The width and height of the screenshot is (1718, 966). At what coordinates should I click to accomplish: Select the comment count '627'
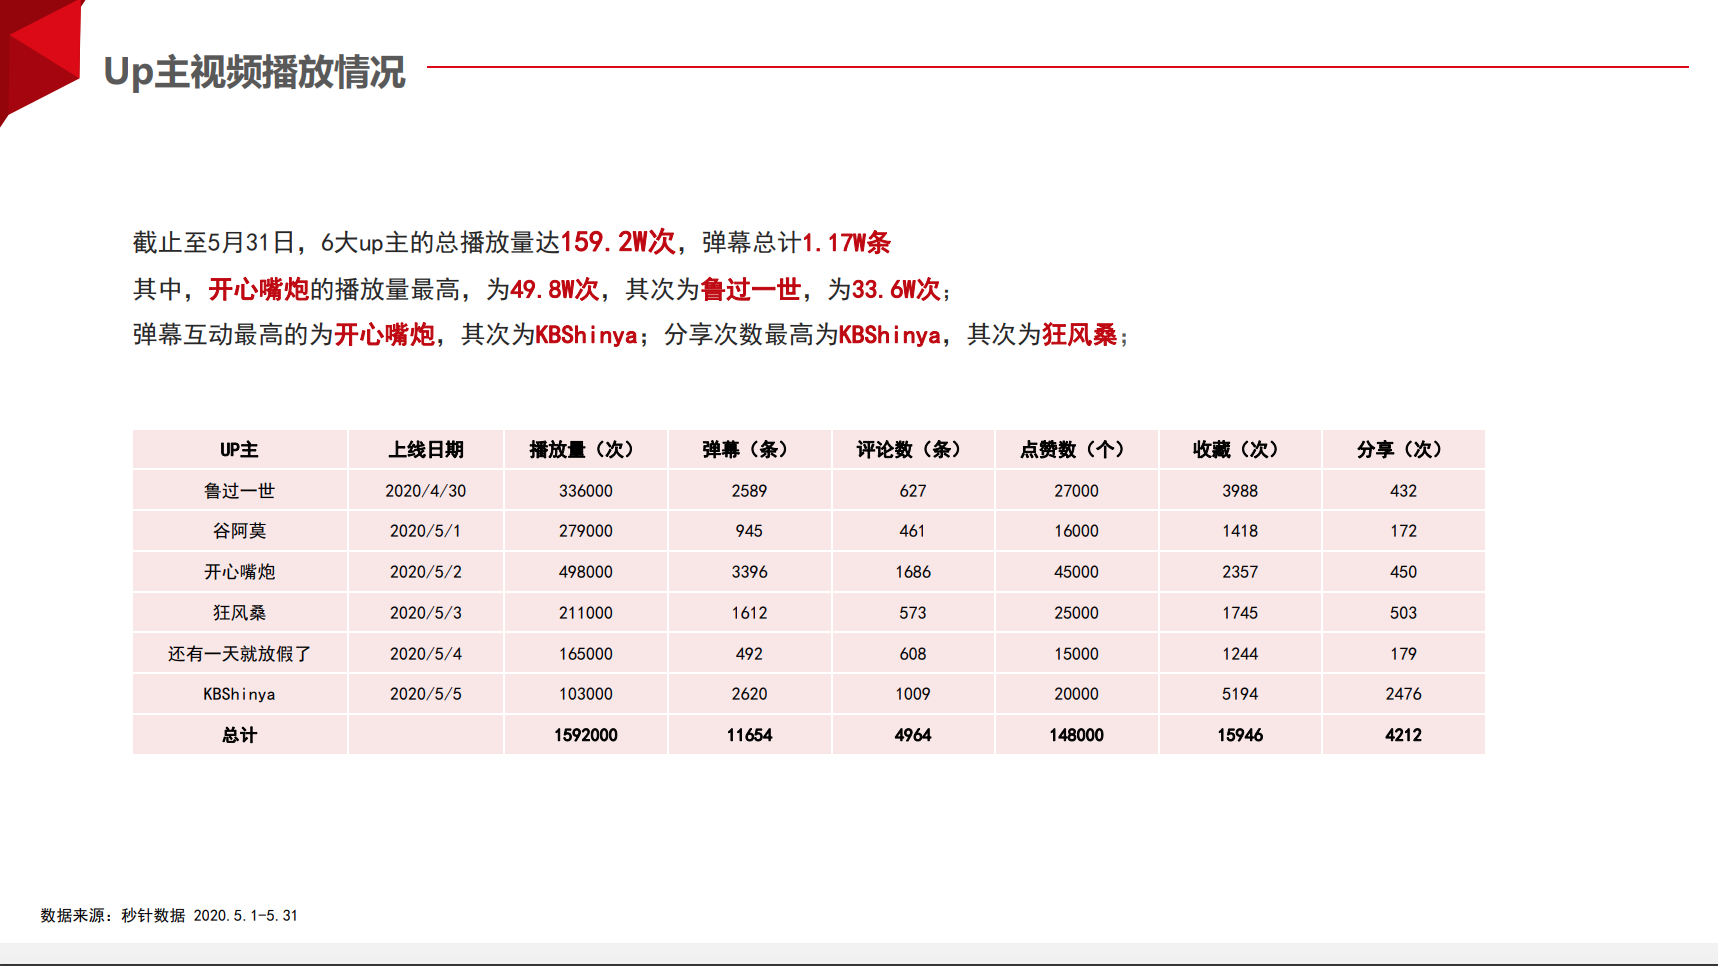pyautogui.click(x=913, y=491)
